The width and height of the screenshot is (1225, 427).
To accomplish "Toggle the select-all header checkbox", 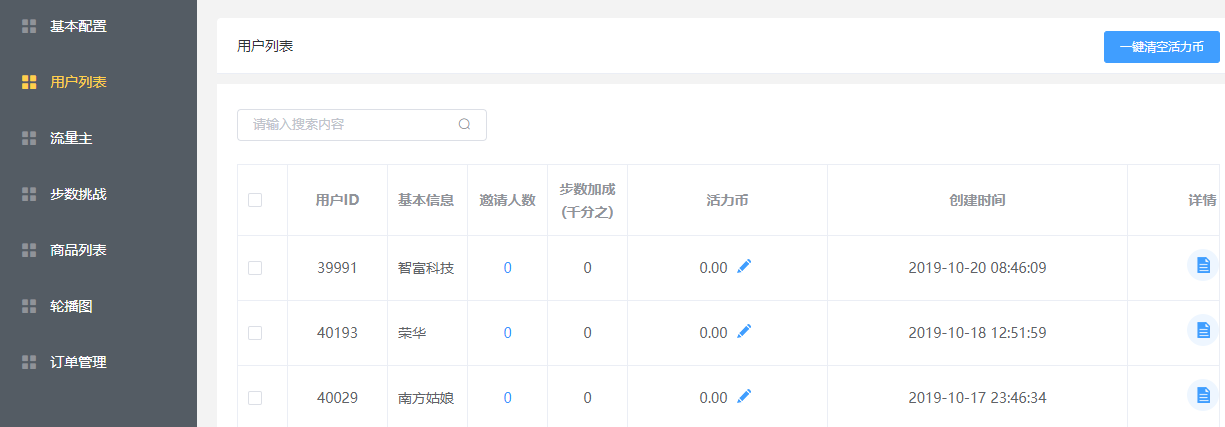I will pos(255,200).
